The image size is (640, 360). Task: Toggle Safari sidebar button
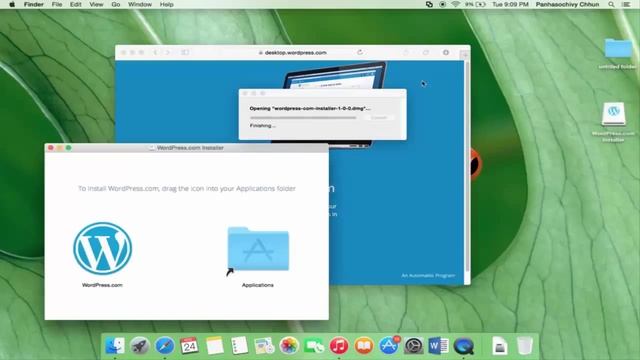point(185,53)
